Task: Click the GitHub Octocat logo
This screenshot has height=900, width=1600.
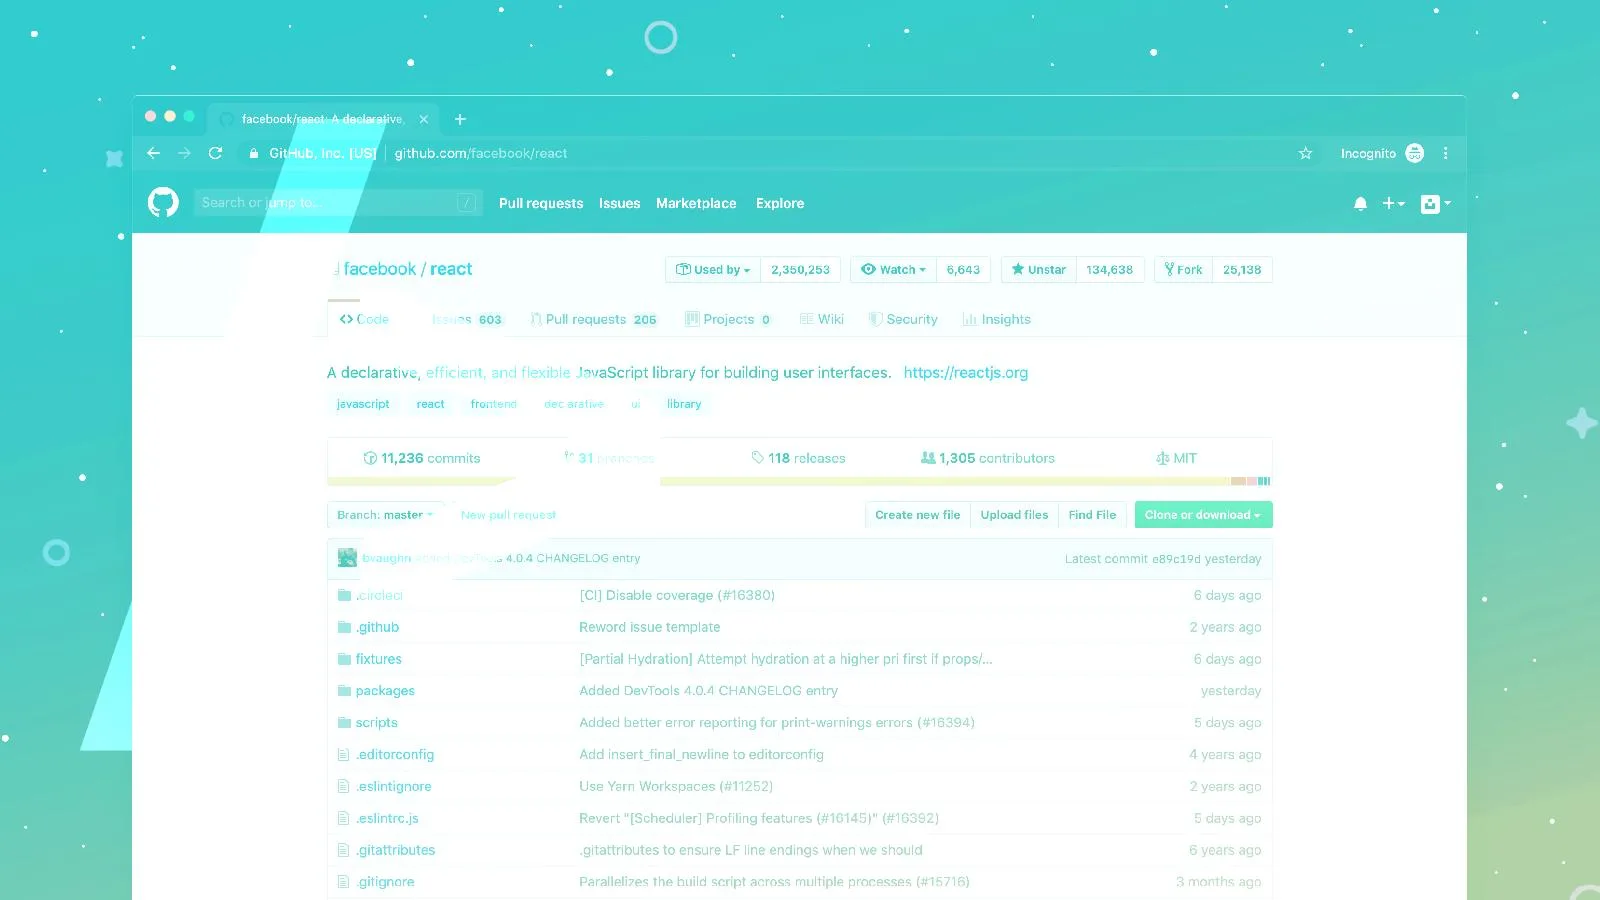Action: pos(163,203)
